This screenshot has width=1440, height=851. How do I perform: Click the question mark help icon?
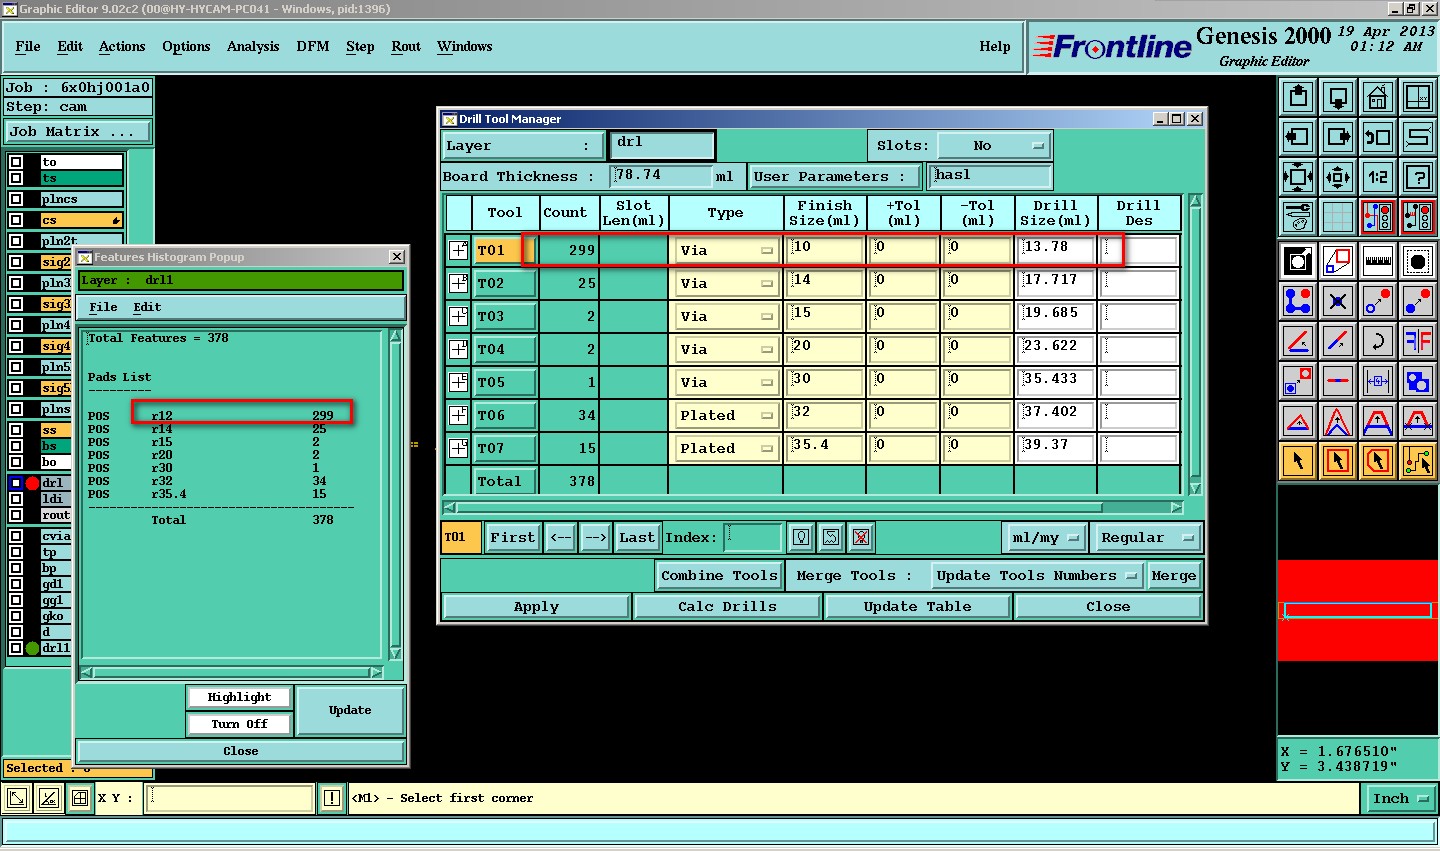click(x=1418, y=177)
